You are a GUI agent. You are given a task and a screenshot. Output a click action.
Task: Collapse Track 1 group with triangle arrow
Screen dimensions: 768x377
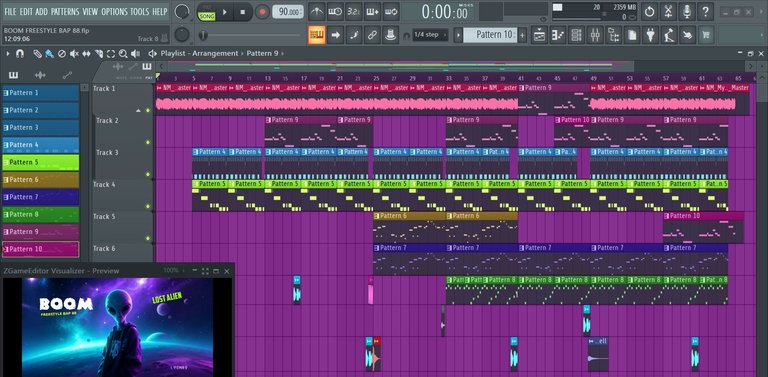[138, 111]
